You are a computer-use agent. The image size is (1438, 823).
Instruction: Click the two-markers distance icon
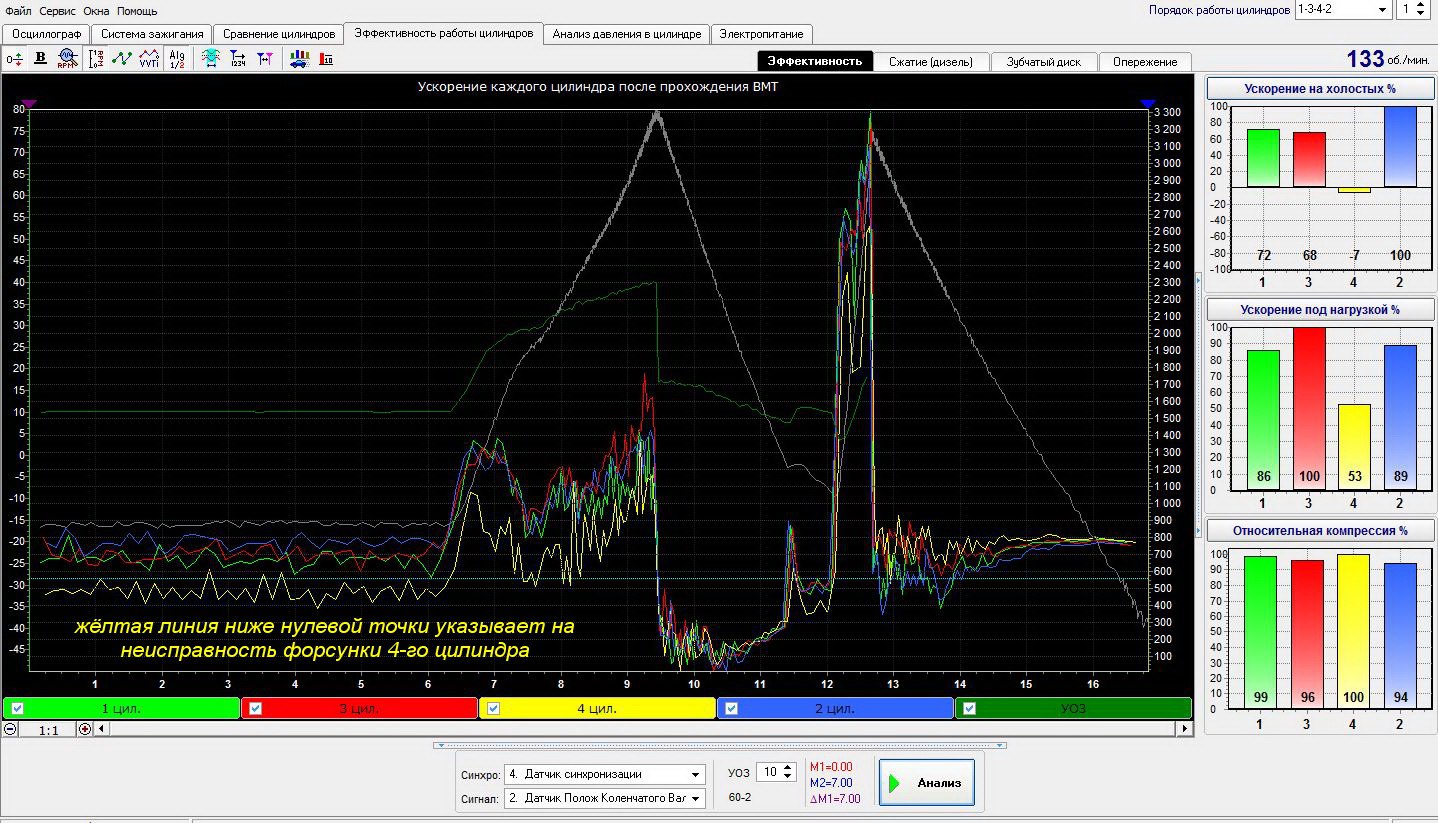[x=265, y=59]
